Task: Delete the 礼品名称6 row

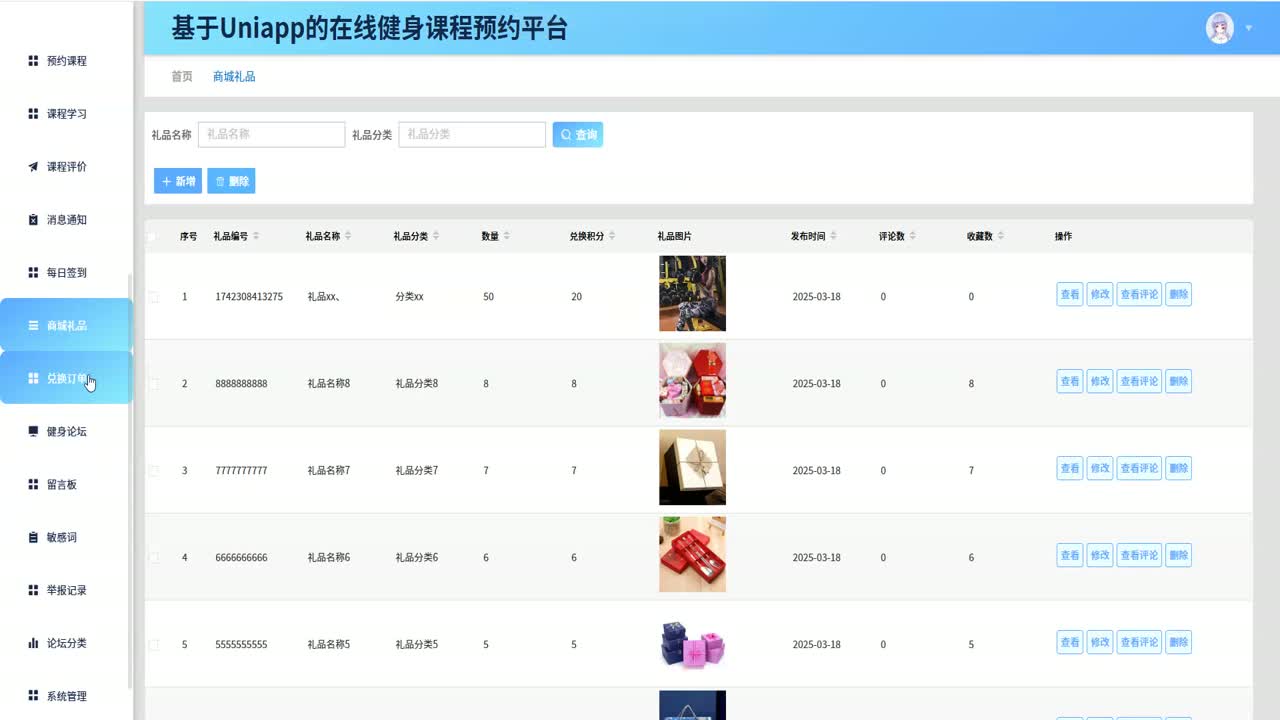Action: [x=1179, y=555]
